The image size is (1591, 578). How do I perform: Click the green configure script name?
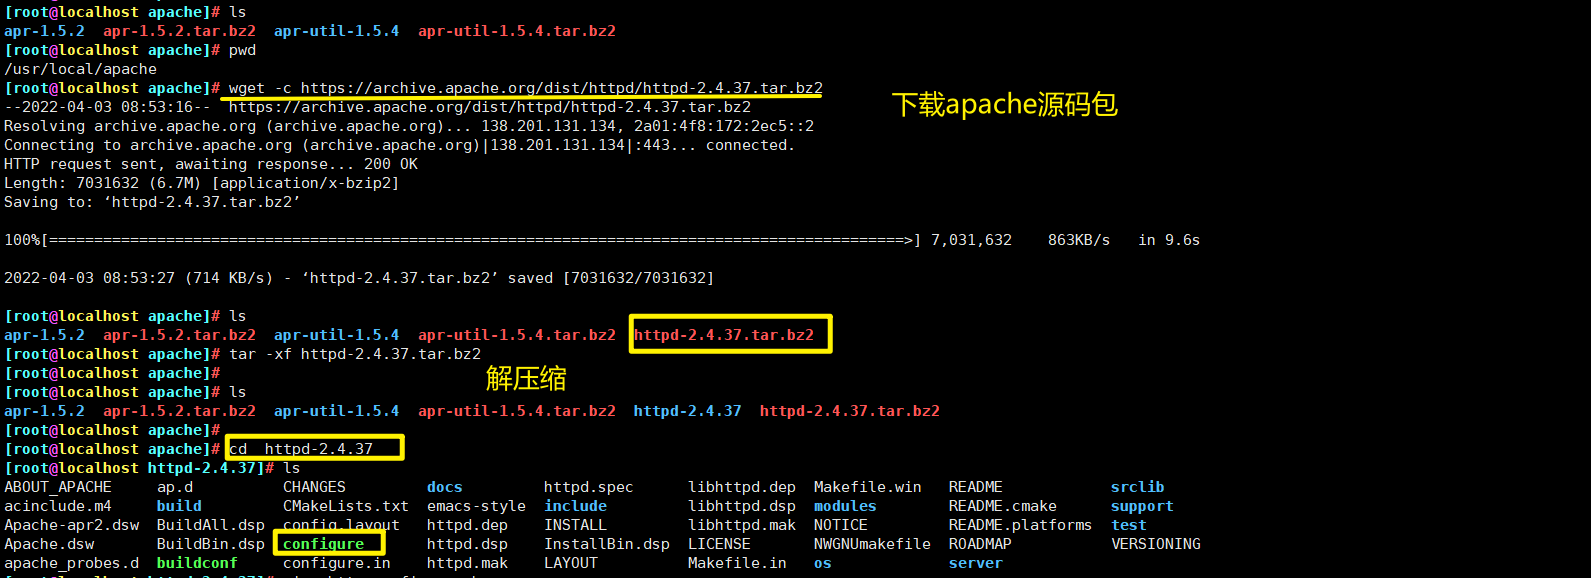pos(323,544)
